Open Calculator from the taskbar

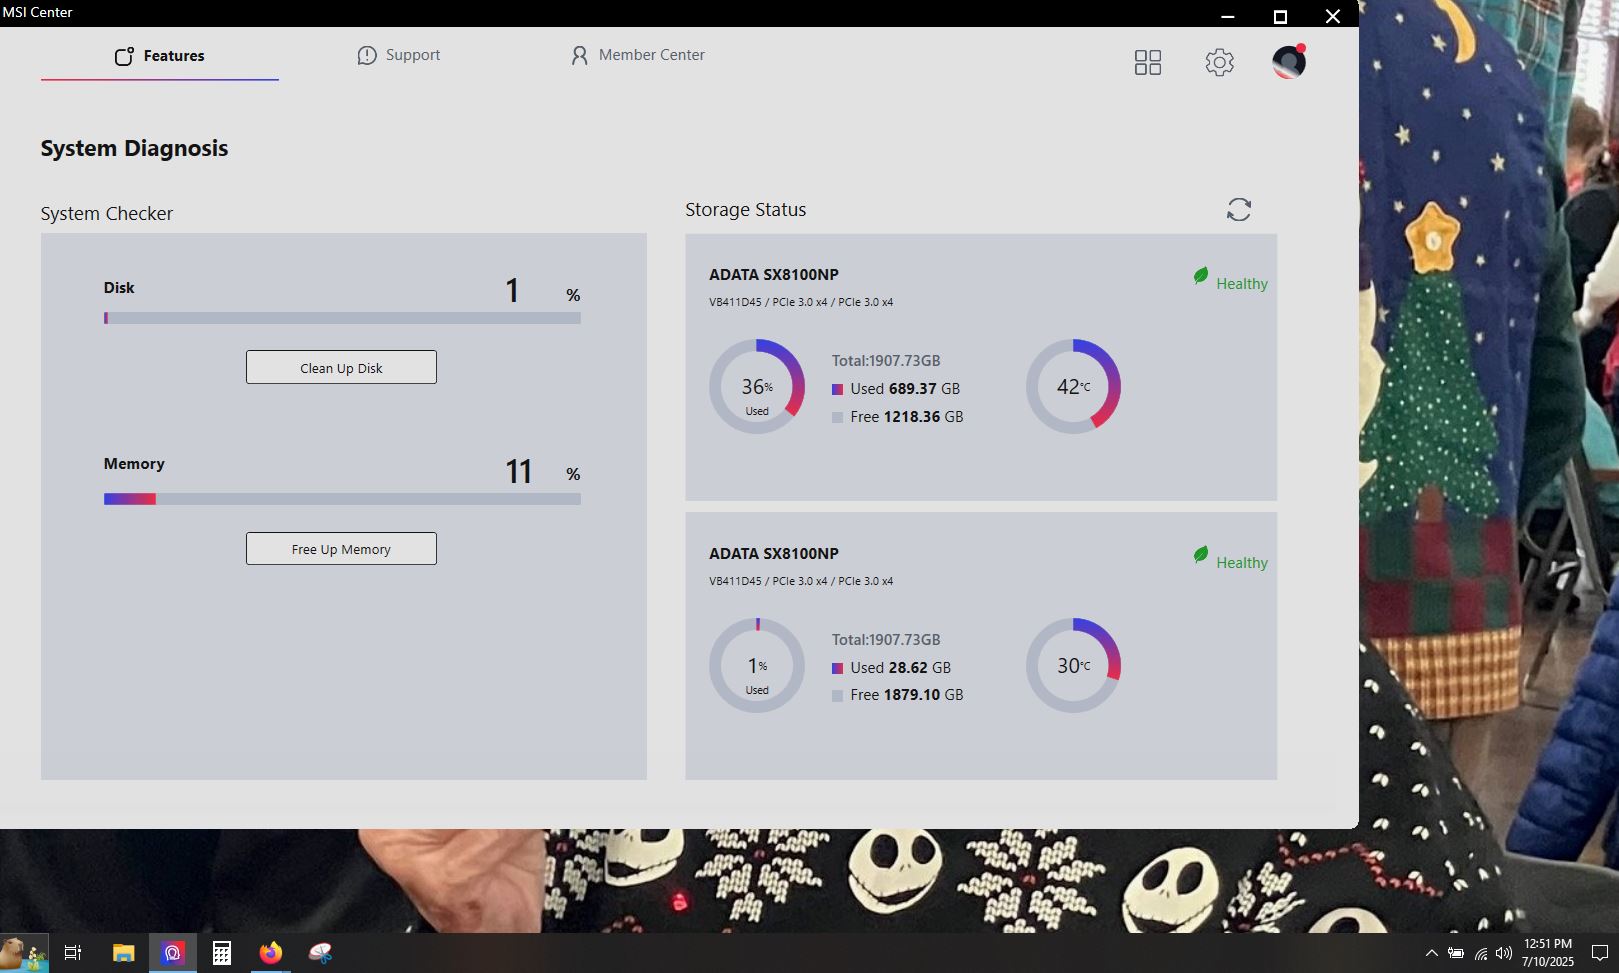(x=222, y=953)
